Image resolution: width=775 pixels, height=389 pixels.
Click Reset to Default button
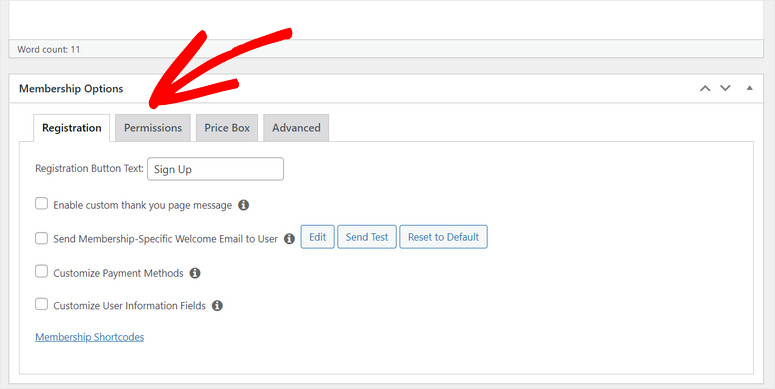point(443,237)
